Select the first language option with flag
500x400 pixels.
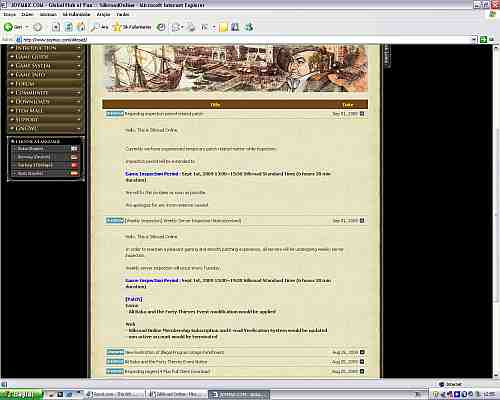[45, 149]
